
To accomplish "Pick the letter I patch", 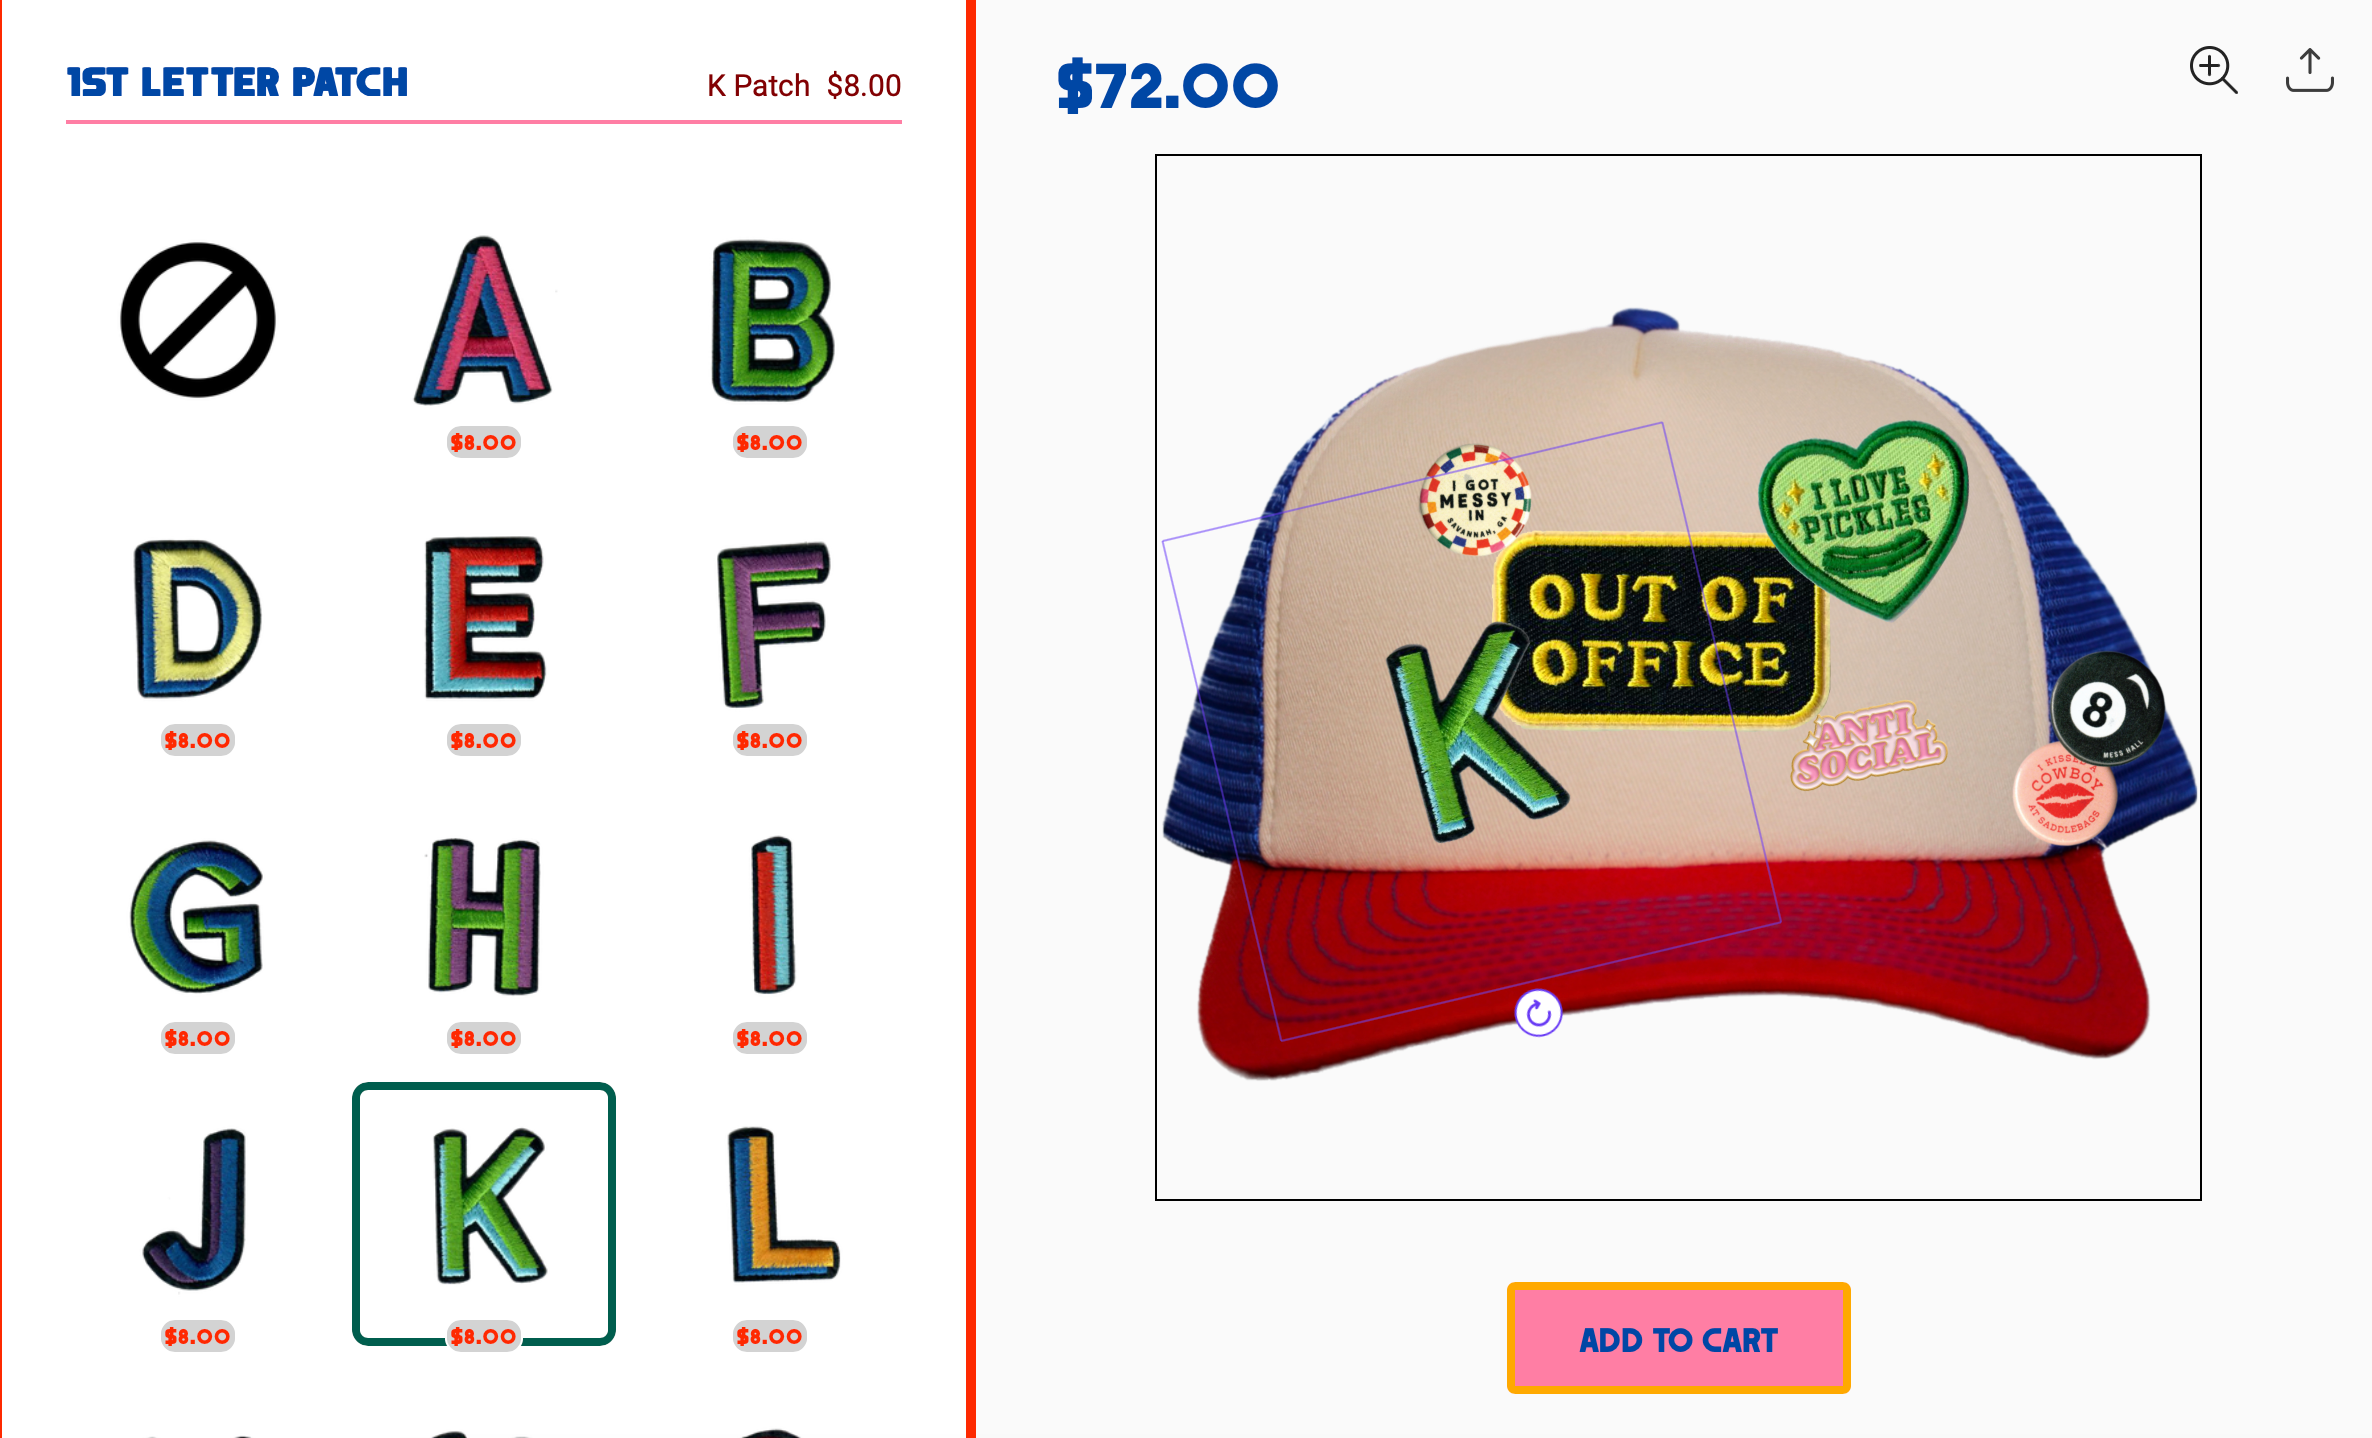I will 772,915.
